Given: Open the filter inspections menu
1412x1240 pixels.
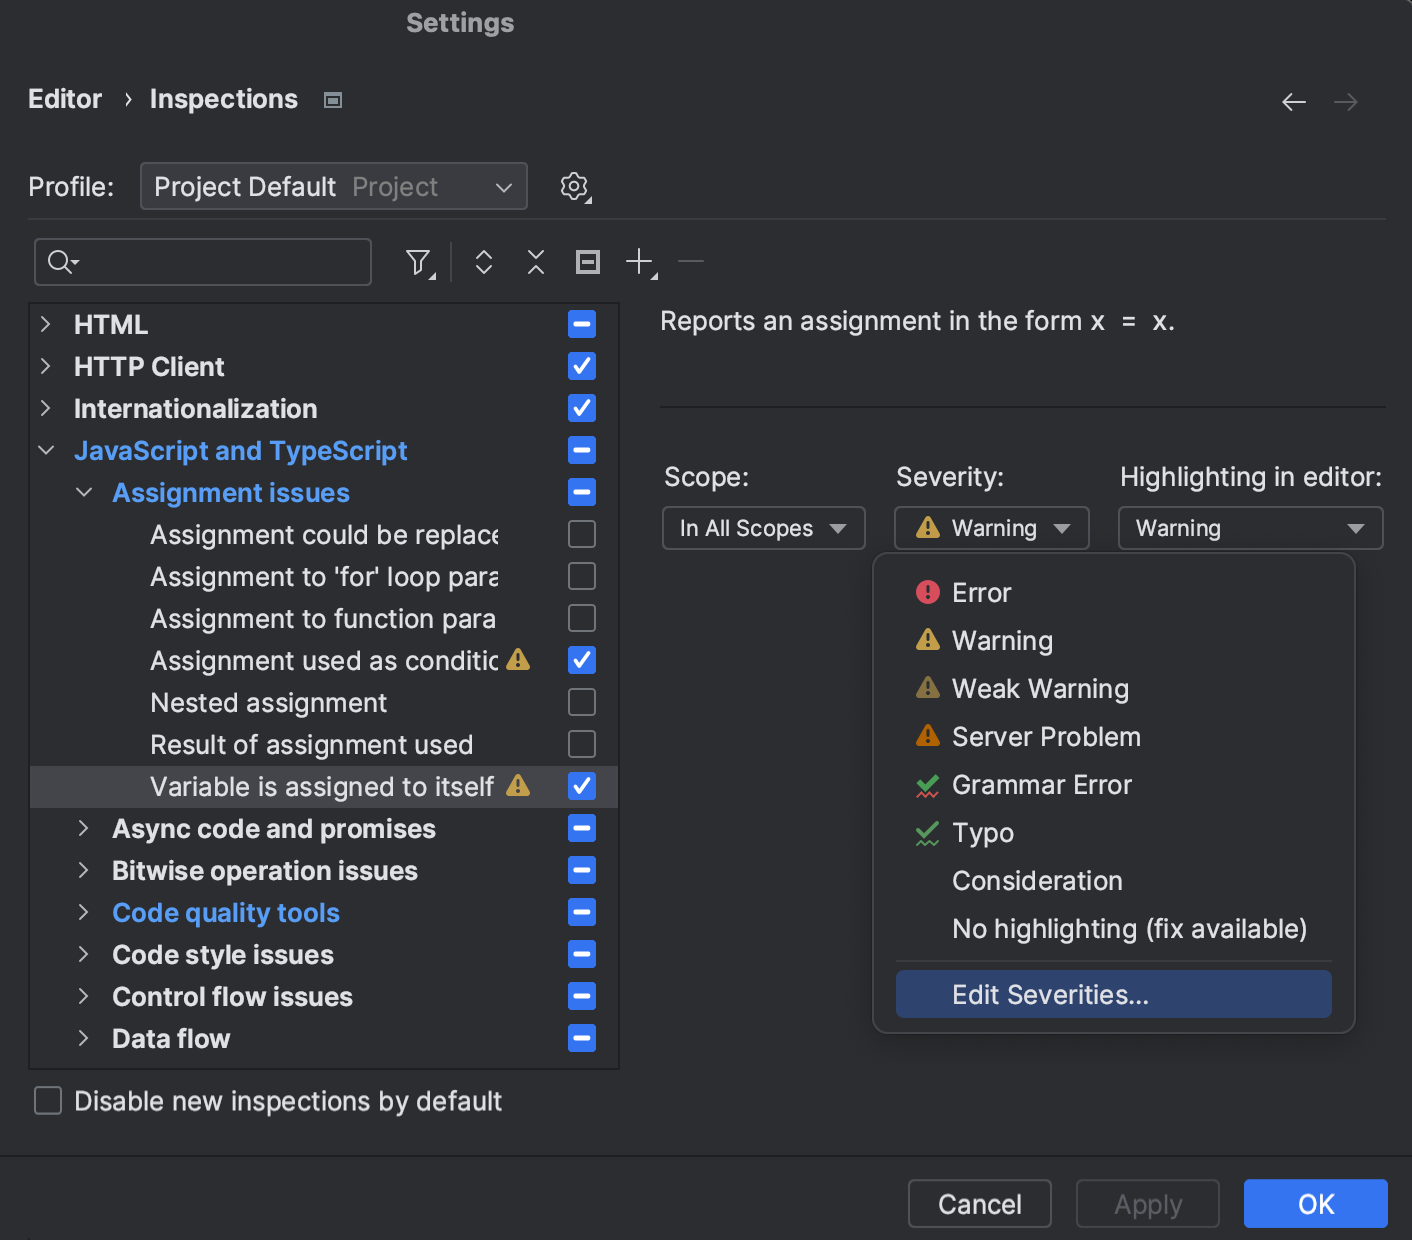Looking at the screenshot, I should [417, 262].
